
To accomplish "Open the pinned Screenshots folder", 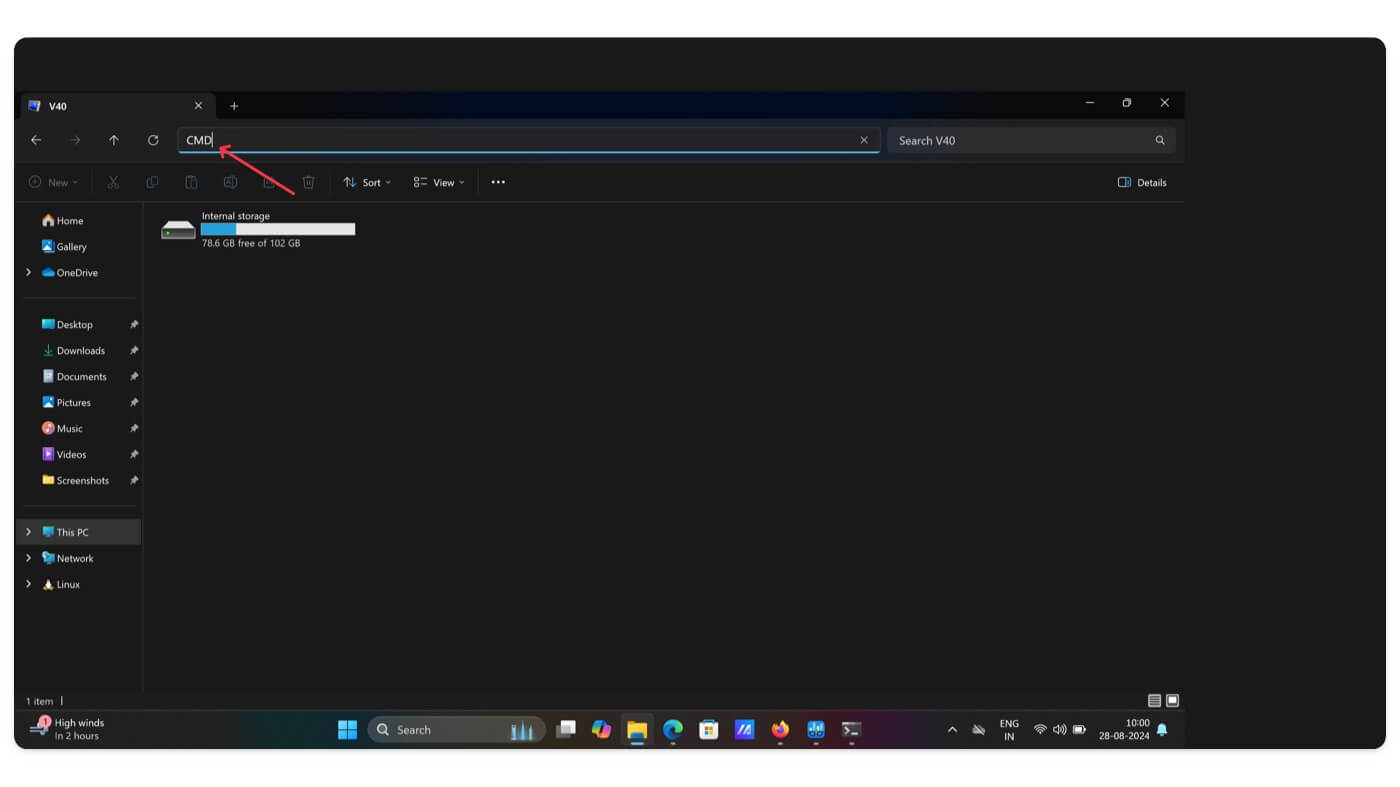I will click(x=75, y=481).
